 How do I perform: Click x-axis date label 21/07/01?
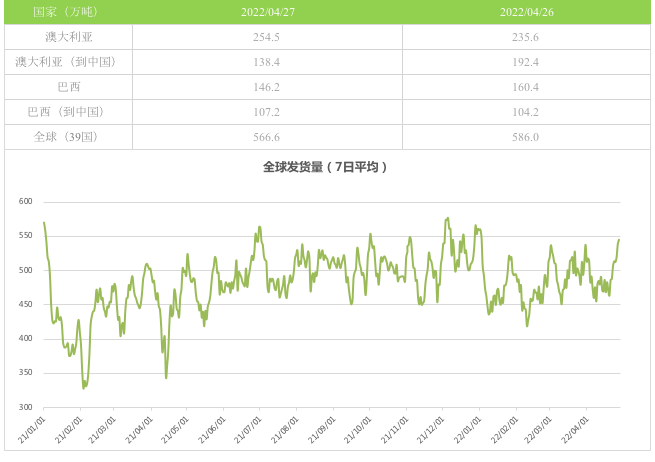(247, 430)
